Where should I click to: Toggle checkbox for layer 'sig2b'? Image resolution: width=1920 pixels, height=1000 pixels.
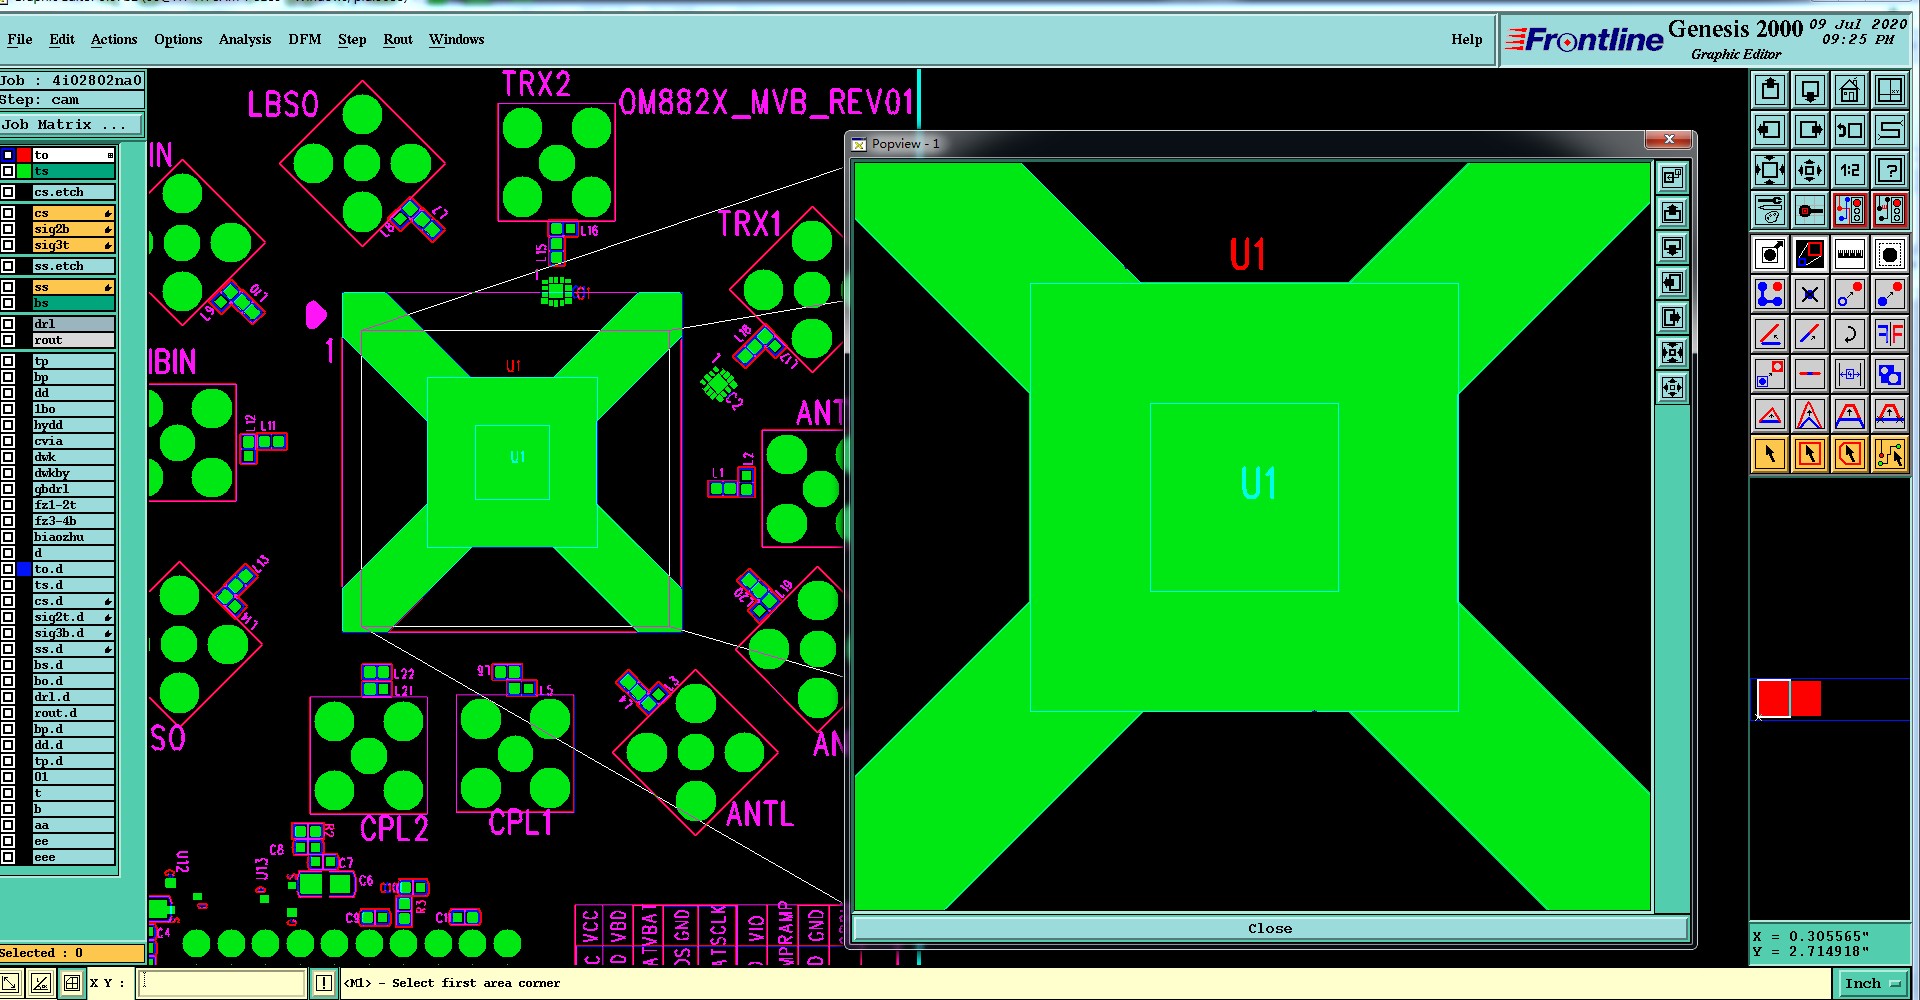click(8, 229)
